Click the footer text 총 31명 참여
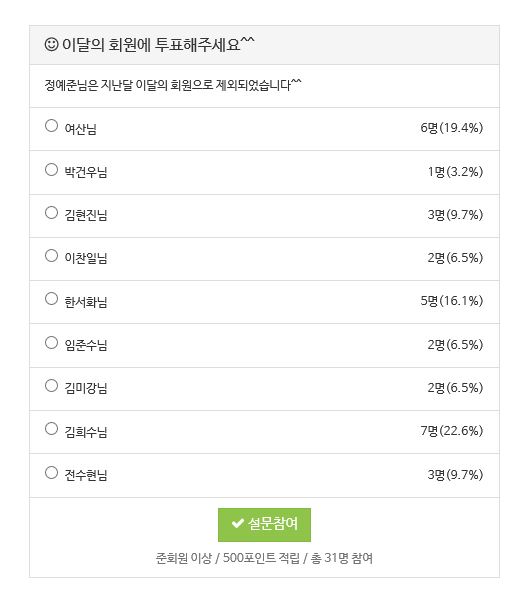 [342, 558]
